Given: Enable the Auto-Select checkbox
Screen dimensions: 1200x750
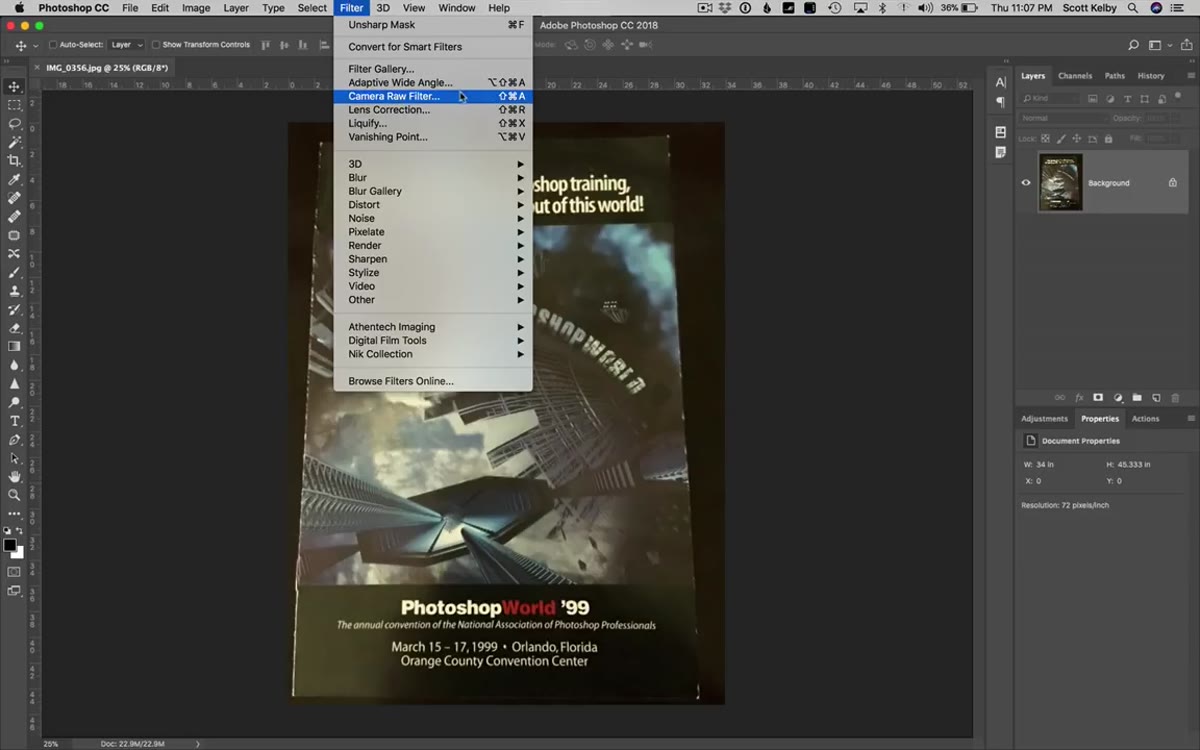Looking at the screenshot, I should point(53,45).
